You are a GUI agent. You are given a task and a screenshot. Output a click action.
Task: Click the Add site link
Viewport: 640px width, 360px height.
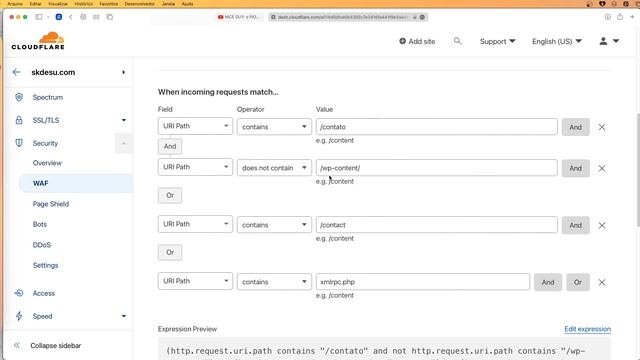pyautogui.click(x=417, y=41)
